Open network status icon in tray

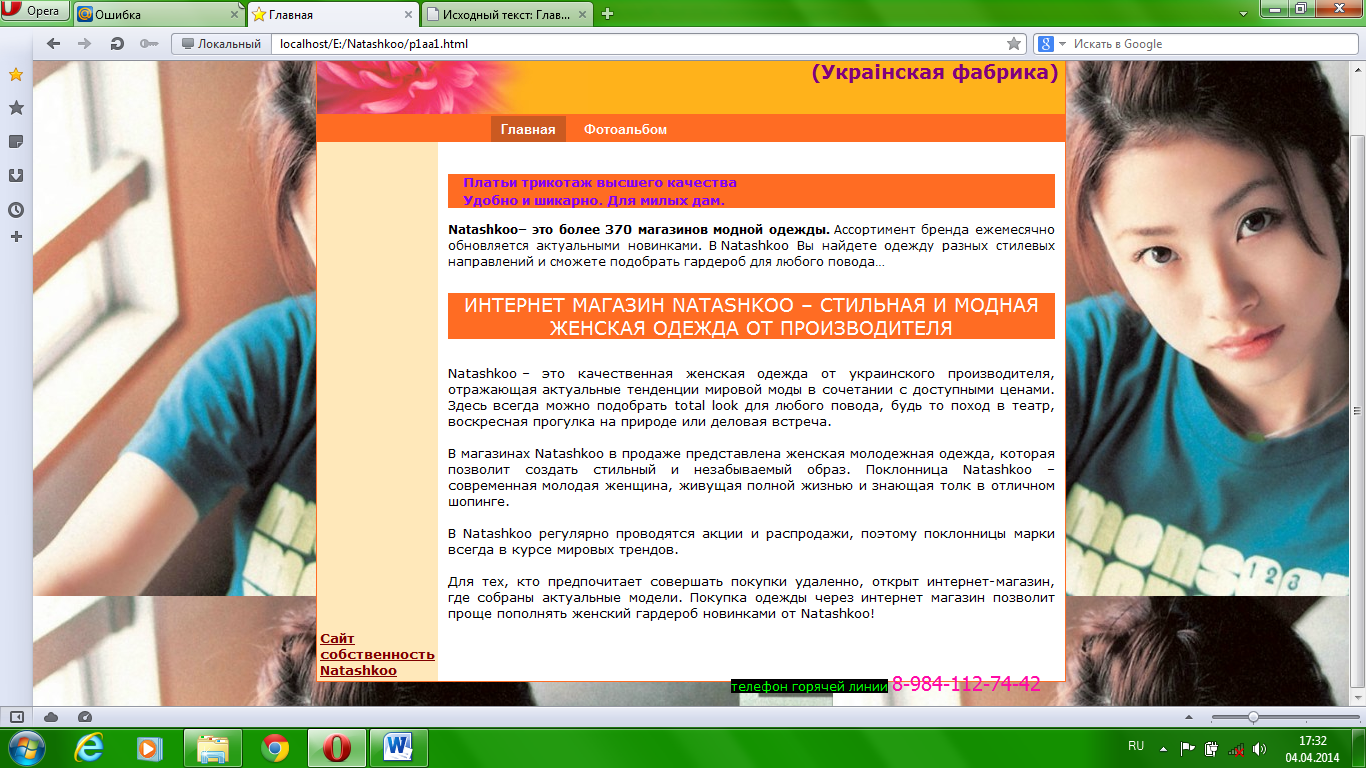(1236, 748)
